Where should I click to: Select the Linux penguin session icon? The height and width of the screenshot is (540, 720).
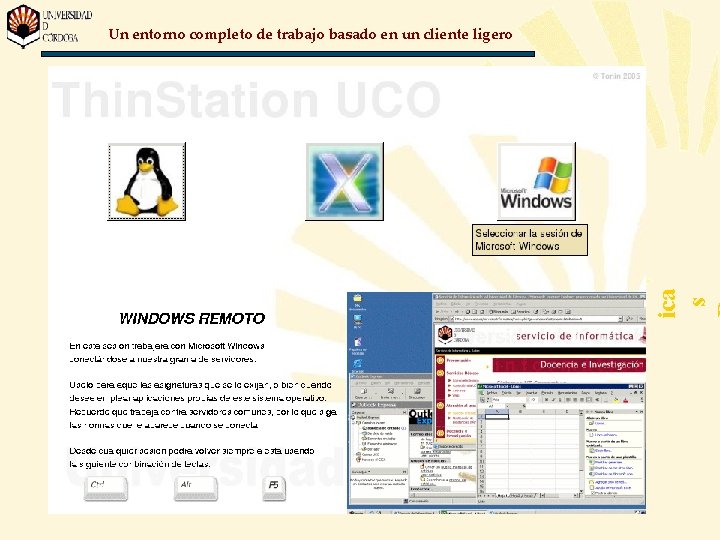click(146, 181)
